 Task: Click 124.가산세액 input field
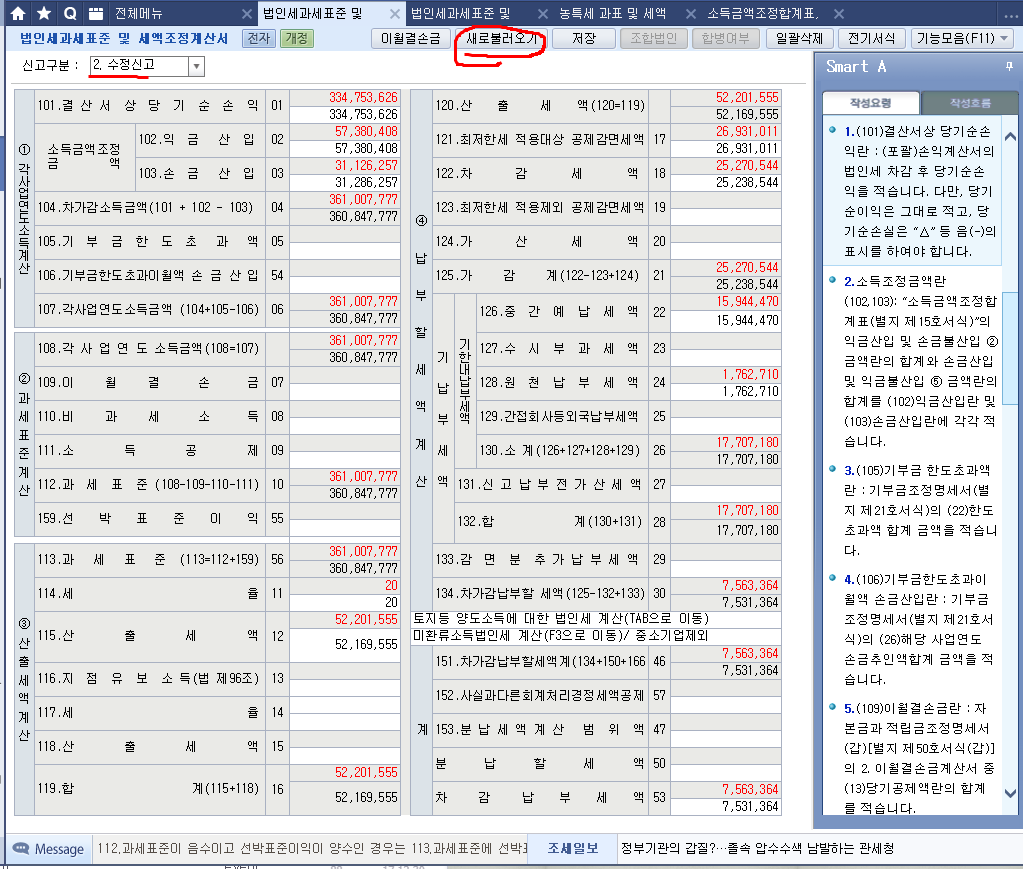pyautogui.click(x=725, y=250)
